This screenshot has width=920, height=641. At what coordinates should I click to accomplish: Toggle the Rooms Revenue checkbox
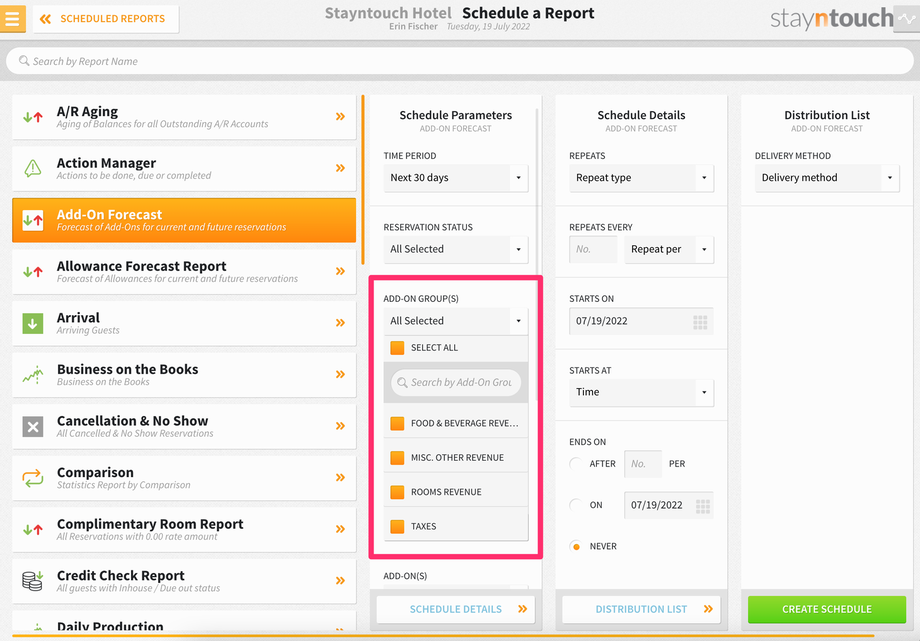pos(397,492)
